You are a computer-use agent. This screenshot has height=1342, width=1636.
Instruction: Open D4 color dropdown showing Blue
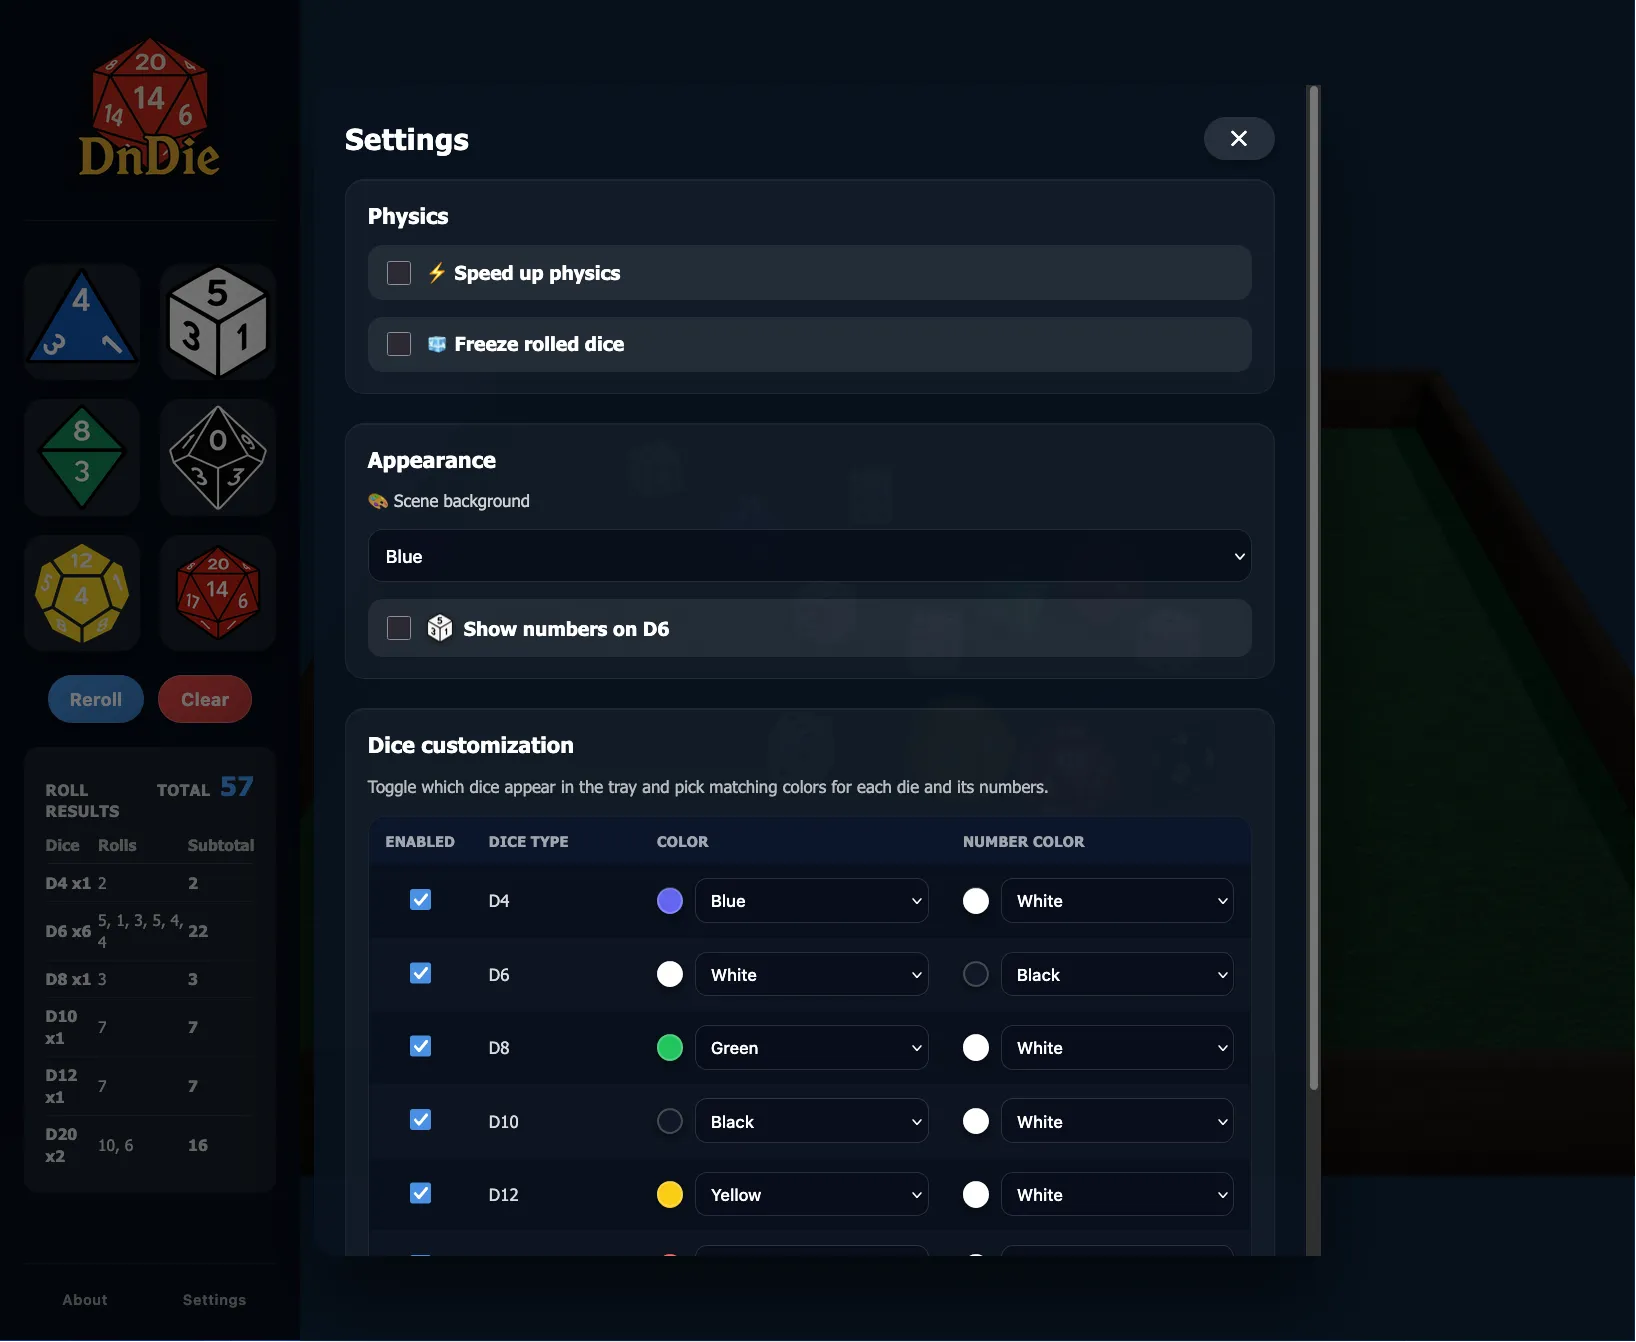click(x=812, y=901)
